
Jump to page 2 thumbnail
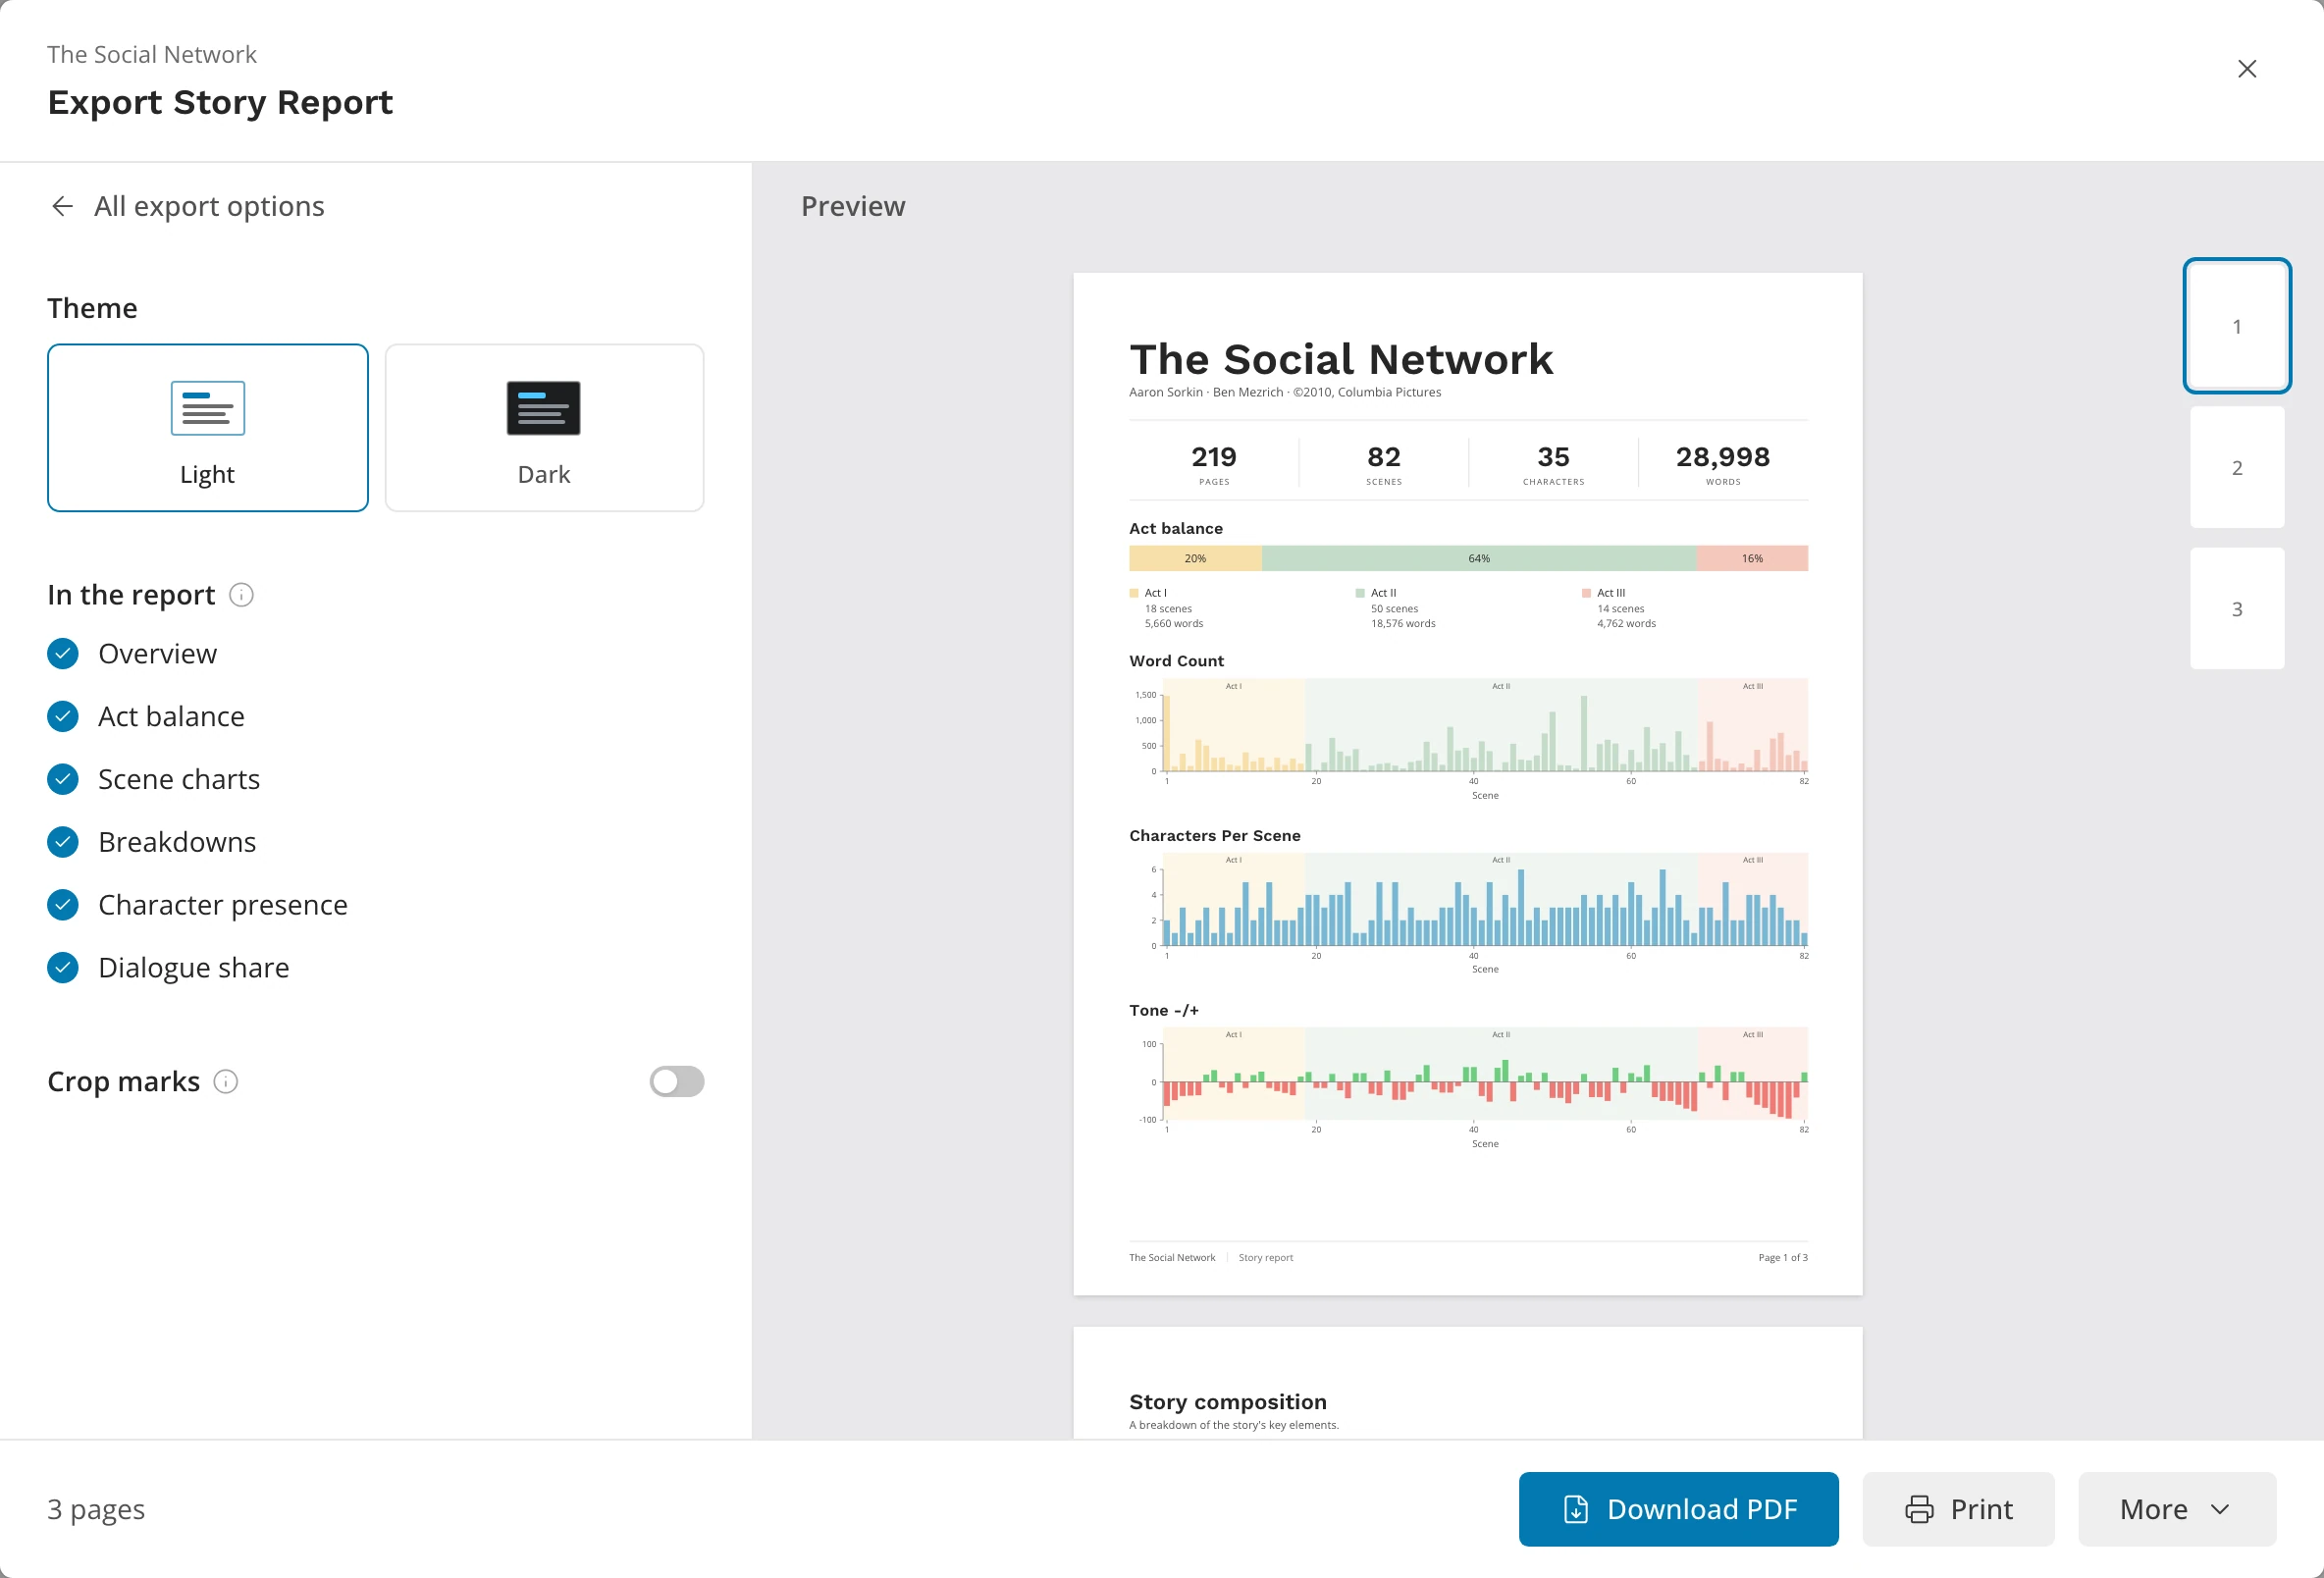(x=2237, y=467)
